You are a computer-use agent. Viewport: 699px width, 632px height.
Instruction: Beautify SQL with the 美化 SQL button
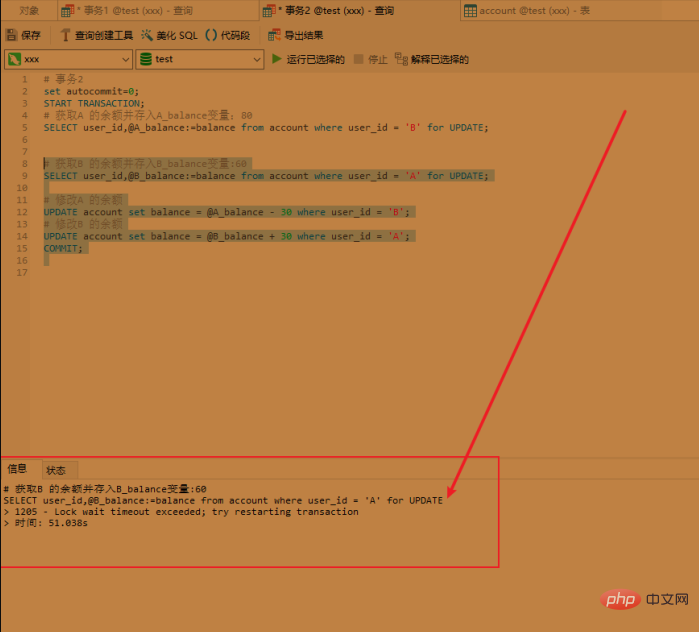pos(169,35)
